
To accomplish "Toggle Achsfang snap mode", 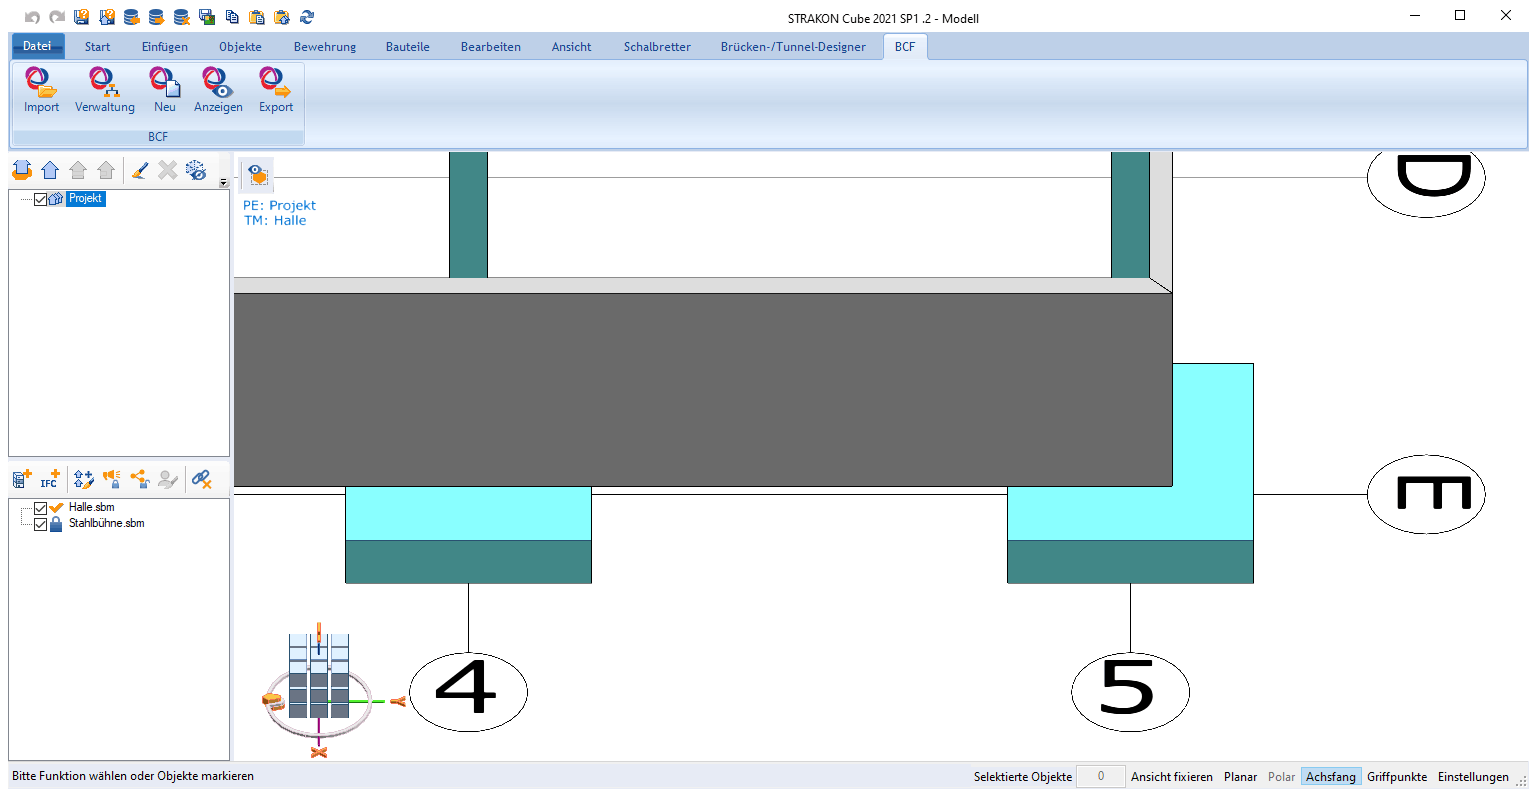I will pos(1330,777).
